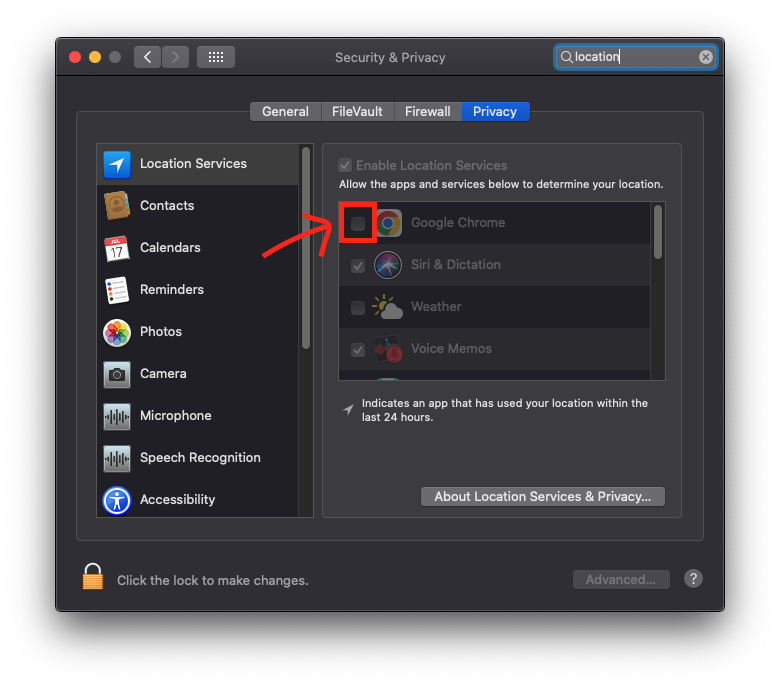This screenshot has width=780, height=685.
Task: Open About Location Services & Privacy
Action: (543, 496)
